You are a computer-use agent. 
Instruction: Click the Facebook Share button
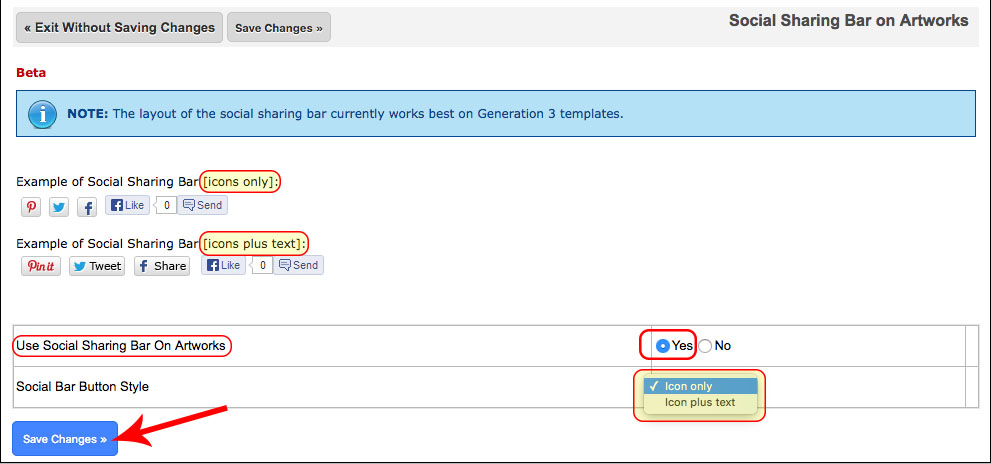[162, 266]
